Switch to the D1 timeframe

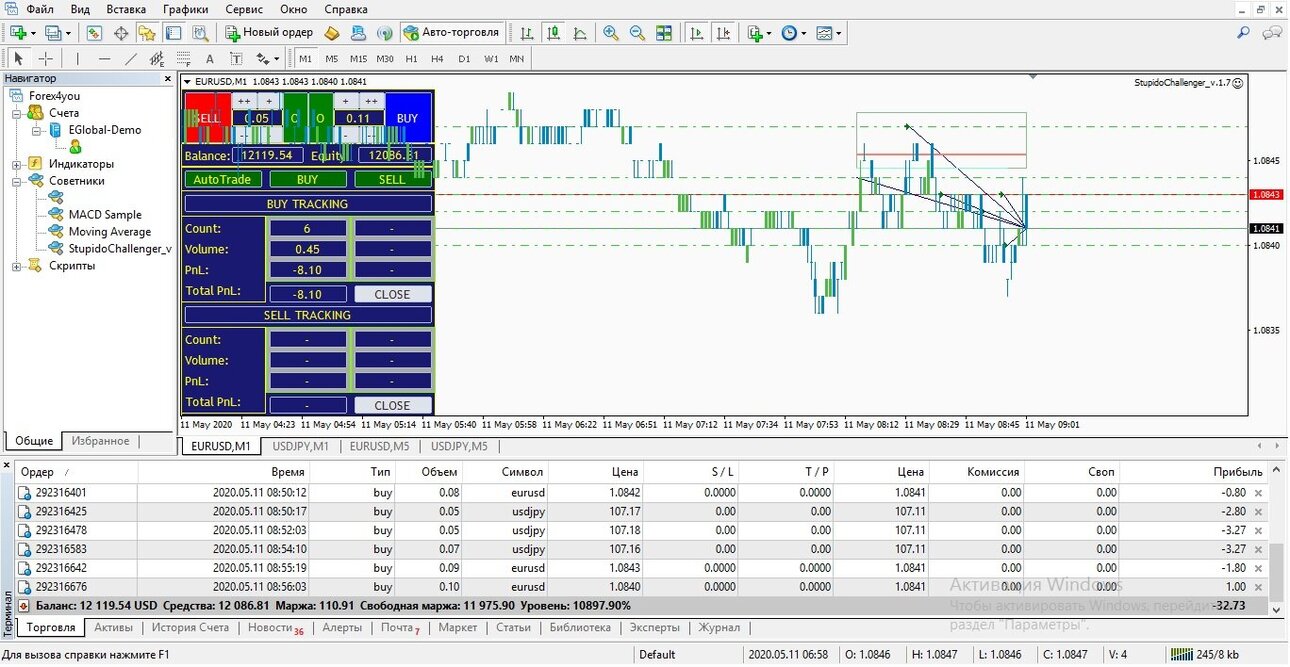coord(464,59)
